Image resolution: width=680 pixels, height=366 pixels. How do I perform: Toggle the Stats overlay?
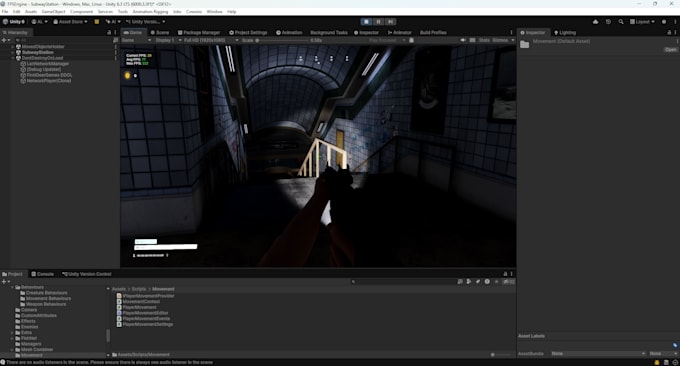484,40
